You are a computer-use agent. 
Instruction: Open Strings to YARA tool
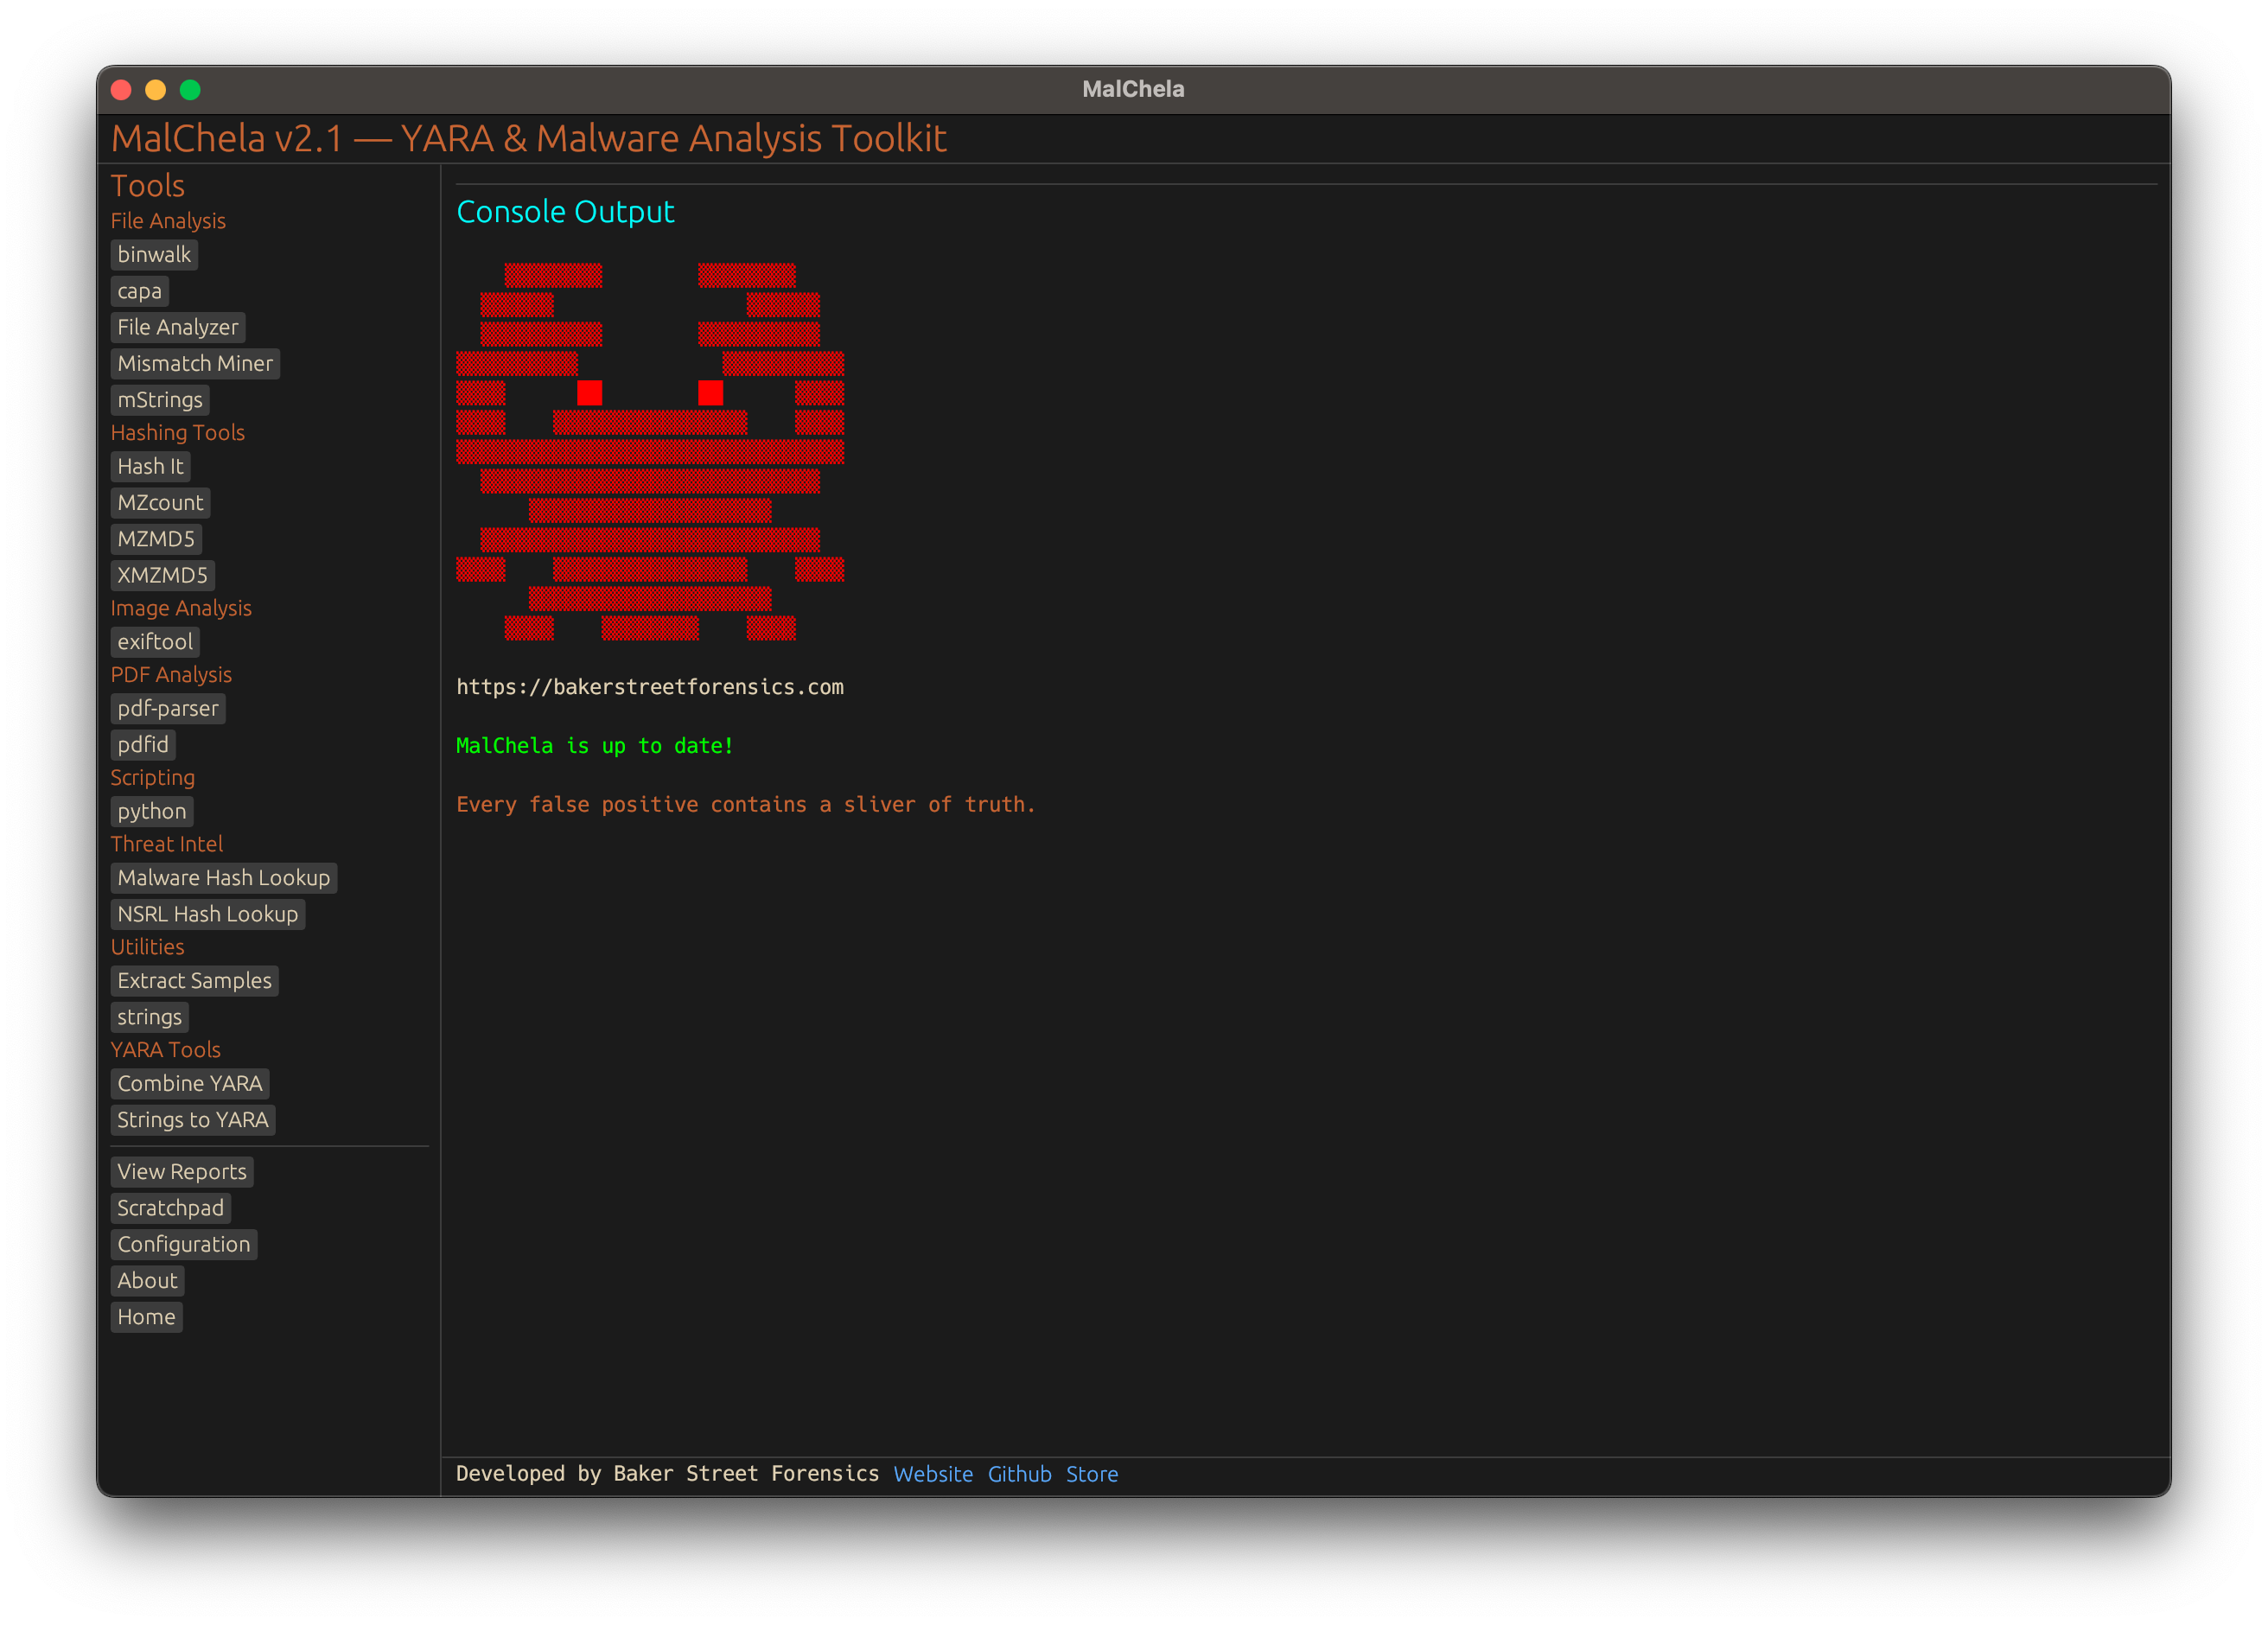point(193,1120)
